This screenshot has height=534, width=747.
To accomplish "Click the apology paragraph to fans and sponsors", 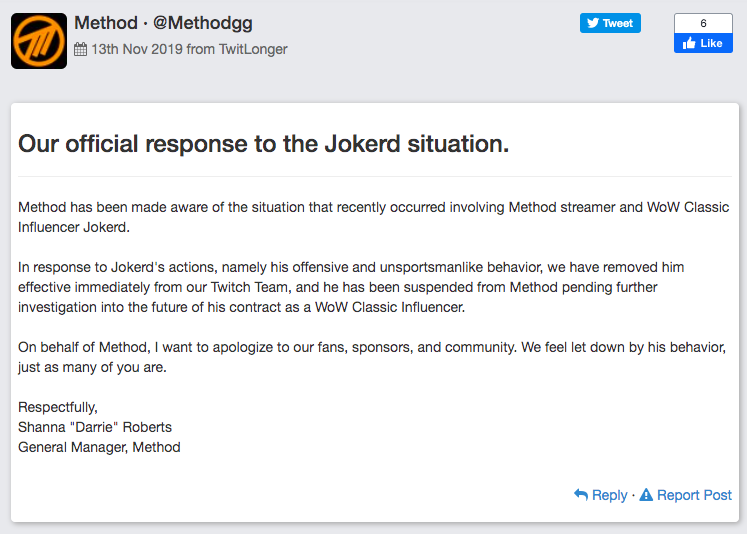I will (371, 357).
